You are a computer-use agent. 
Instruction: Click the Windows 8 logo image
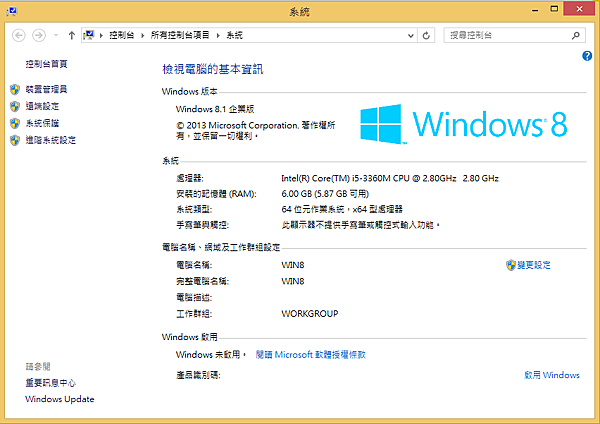[464, 124]
